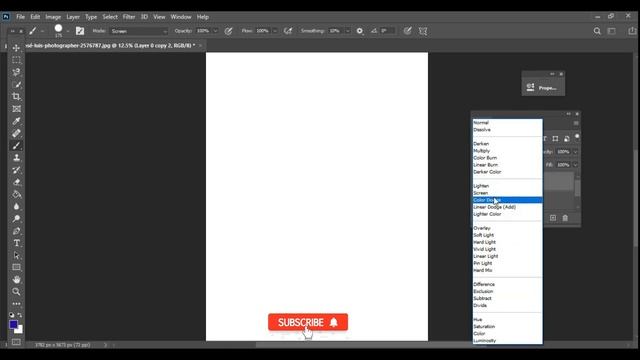Open status bar info arrow
640x360 pixels.
pyautogui.click(x=105, y=345)
